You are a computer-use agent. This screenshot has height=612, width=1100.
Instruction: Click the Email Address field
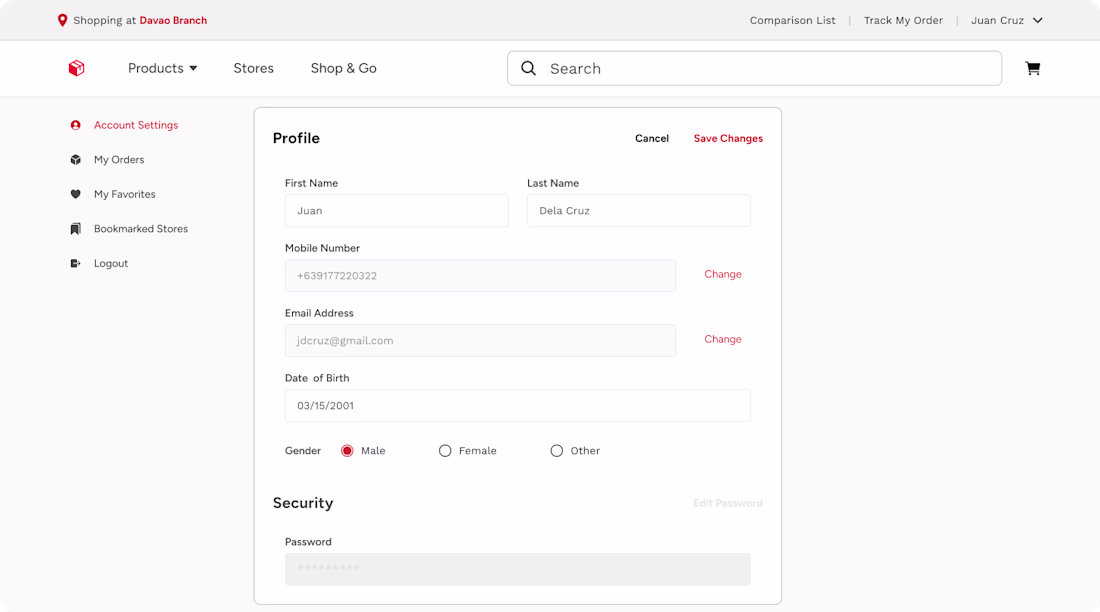(481, 340)
